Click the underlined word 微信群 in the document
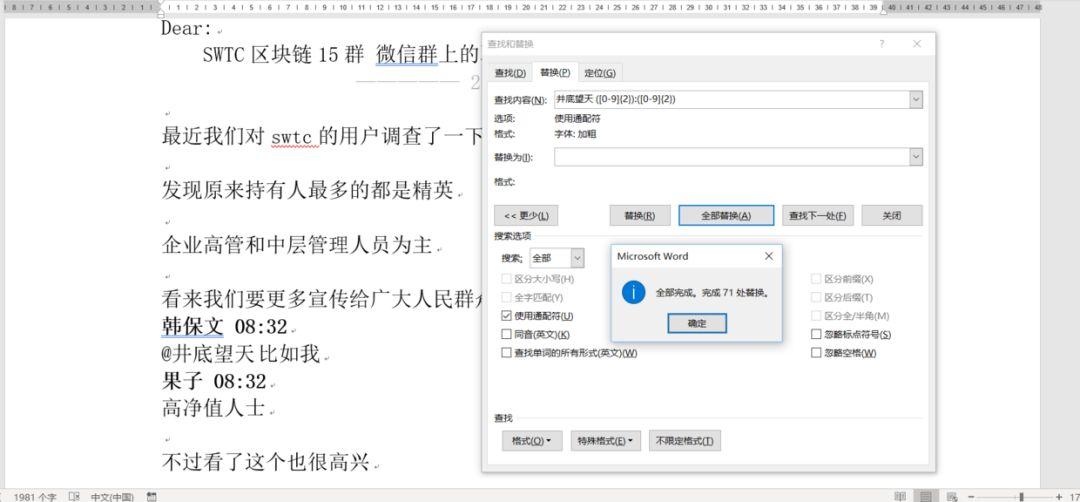Image resolution: width=1080 pixels, height=502 pixels. (x=407, y=55)
